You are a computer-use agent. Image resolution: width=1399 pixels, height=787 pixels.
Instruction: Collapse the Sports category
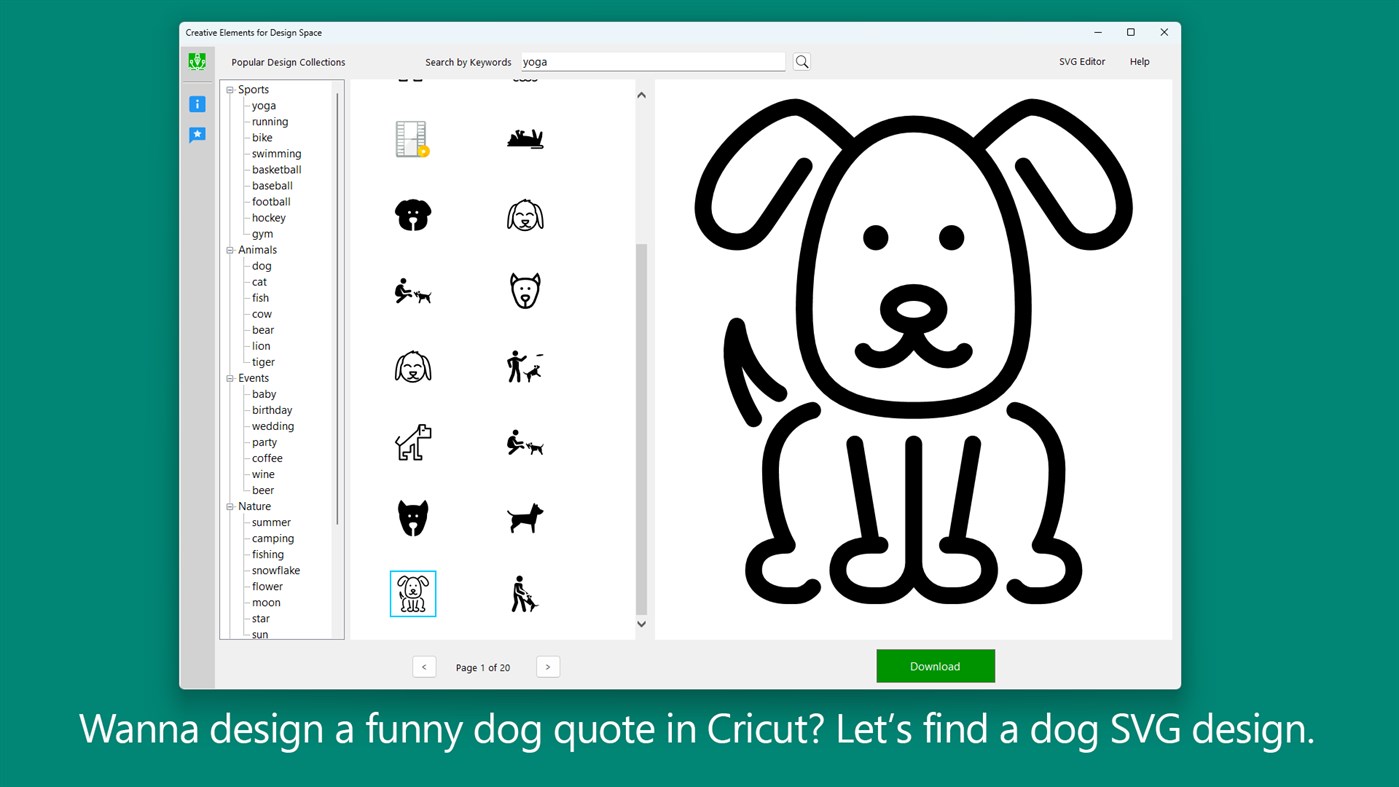click(x=230, y=89)
